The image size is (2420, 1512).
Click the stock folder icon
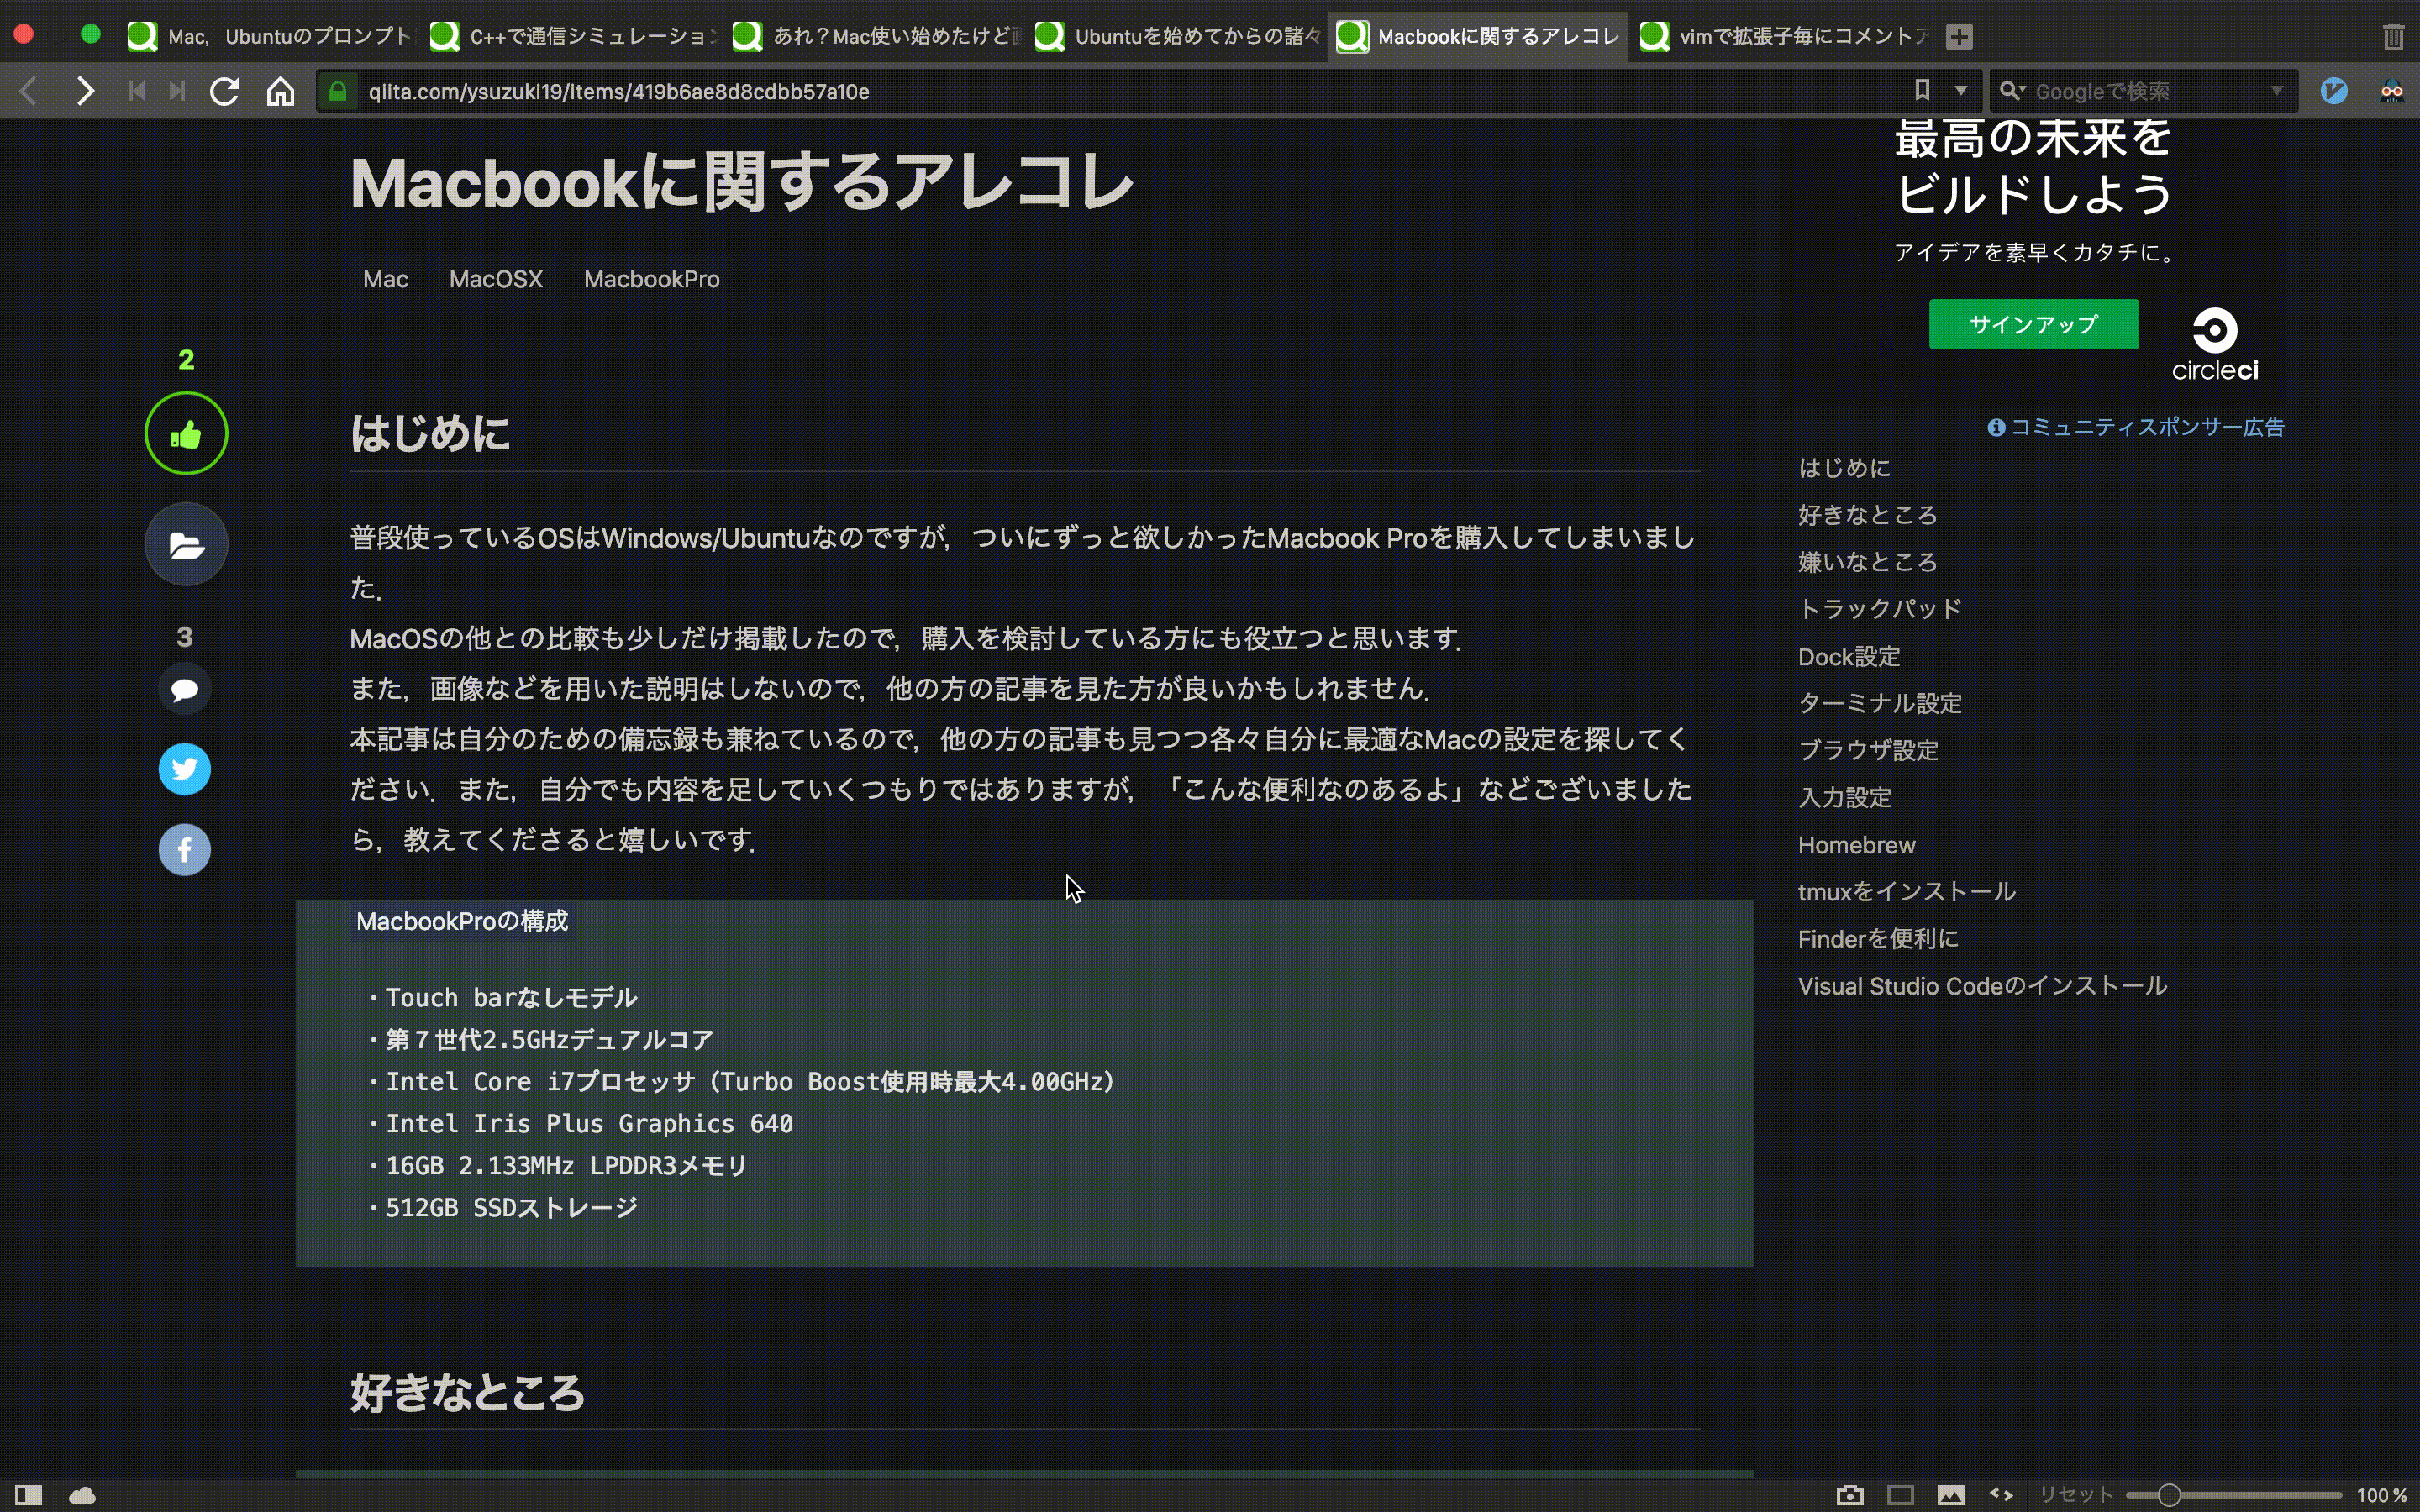(x=186, y=545)
